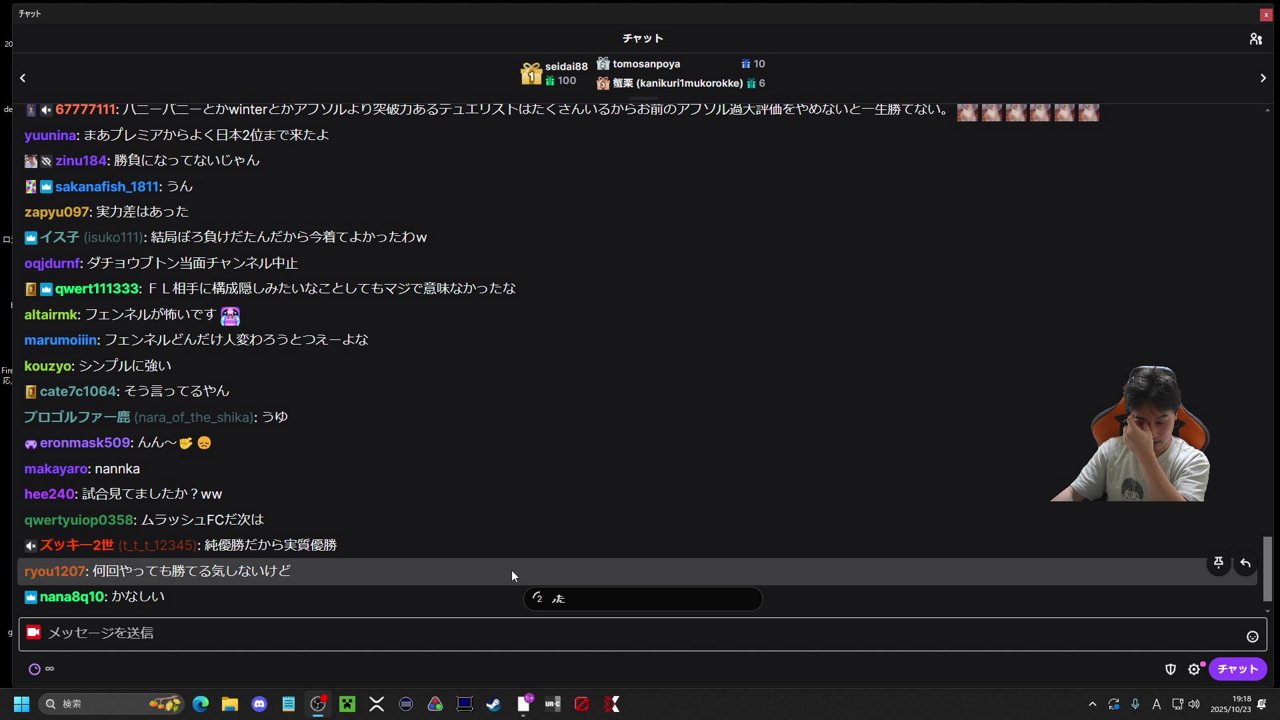Open the tomosanpoya leaderboard entry
Screen dimensions: 1280x720
tap(645, 63)
